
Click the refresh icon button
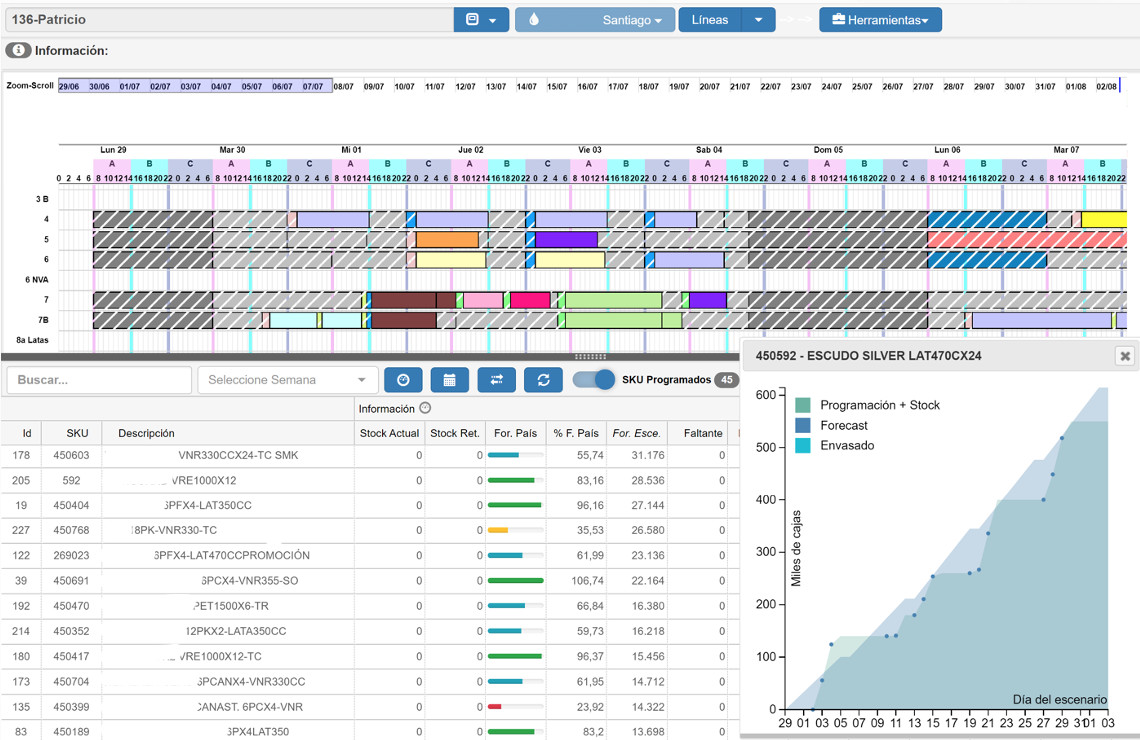[543, 379]
